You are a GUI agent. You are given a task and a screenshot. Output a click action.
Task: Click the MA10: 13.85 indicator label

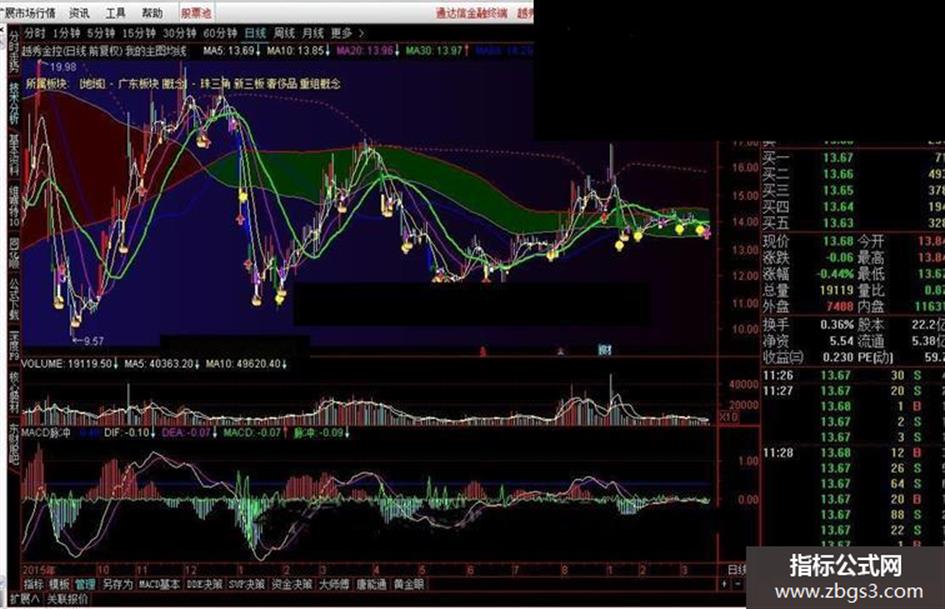[x=298, y=51]
